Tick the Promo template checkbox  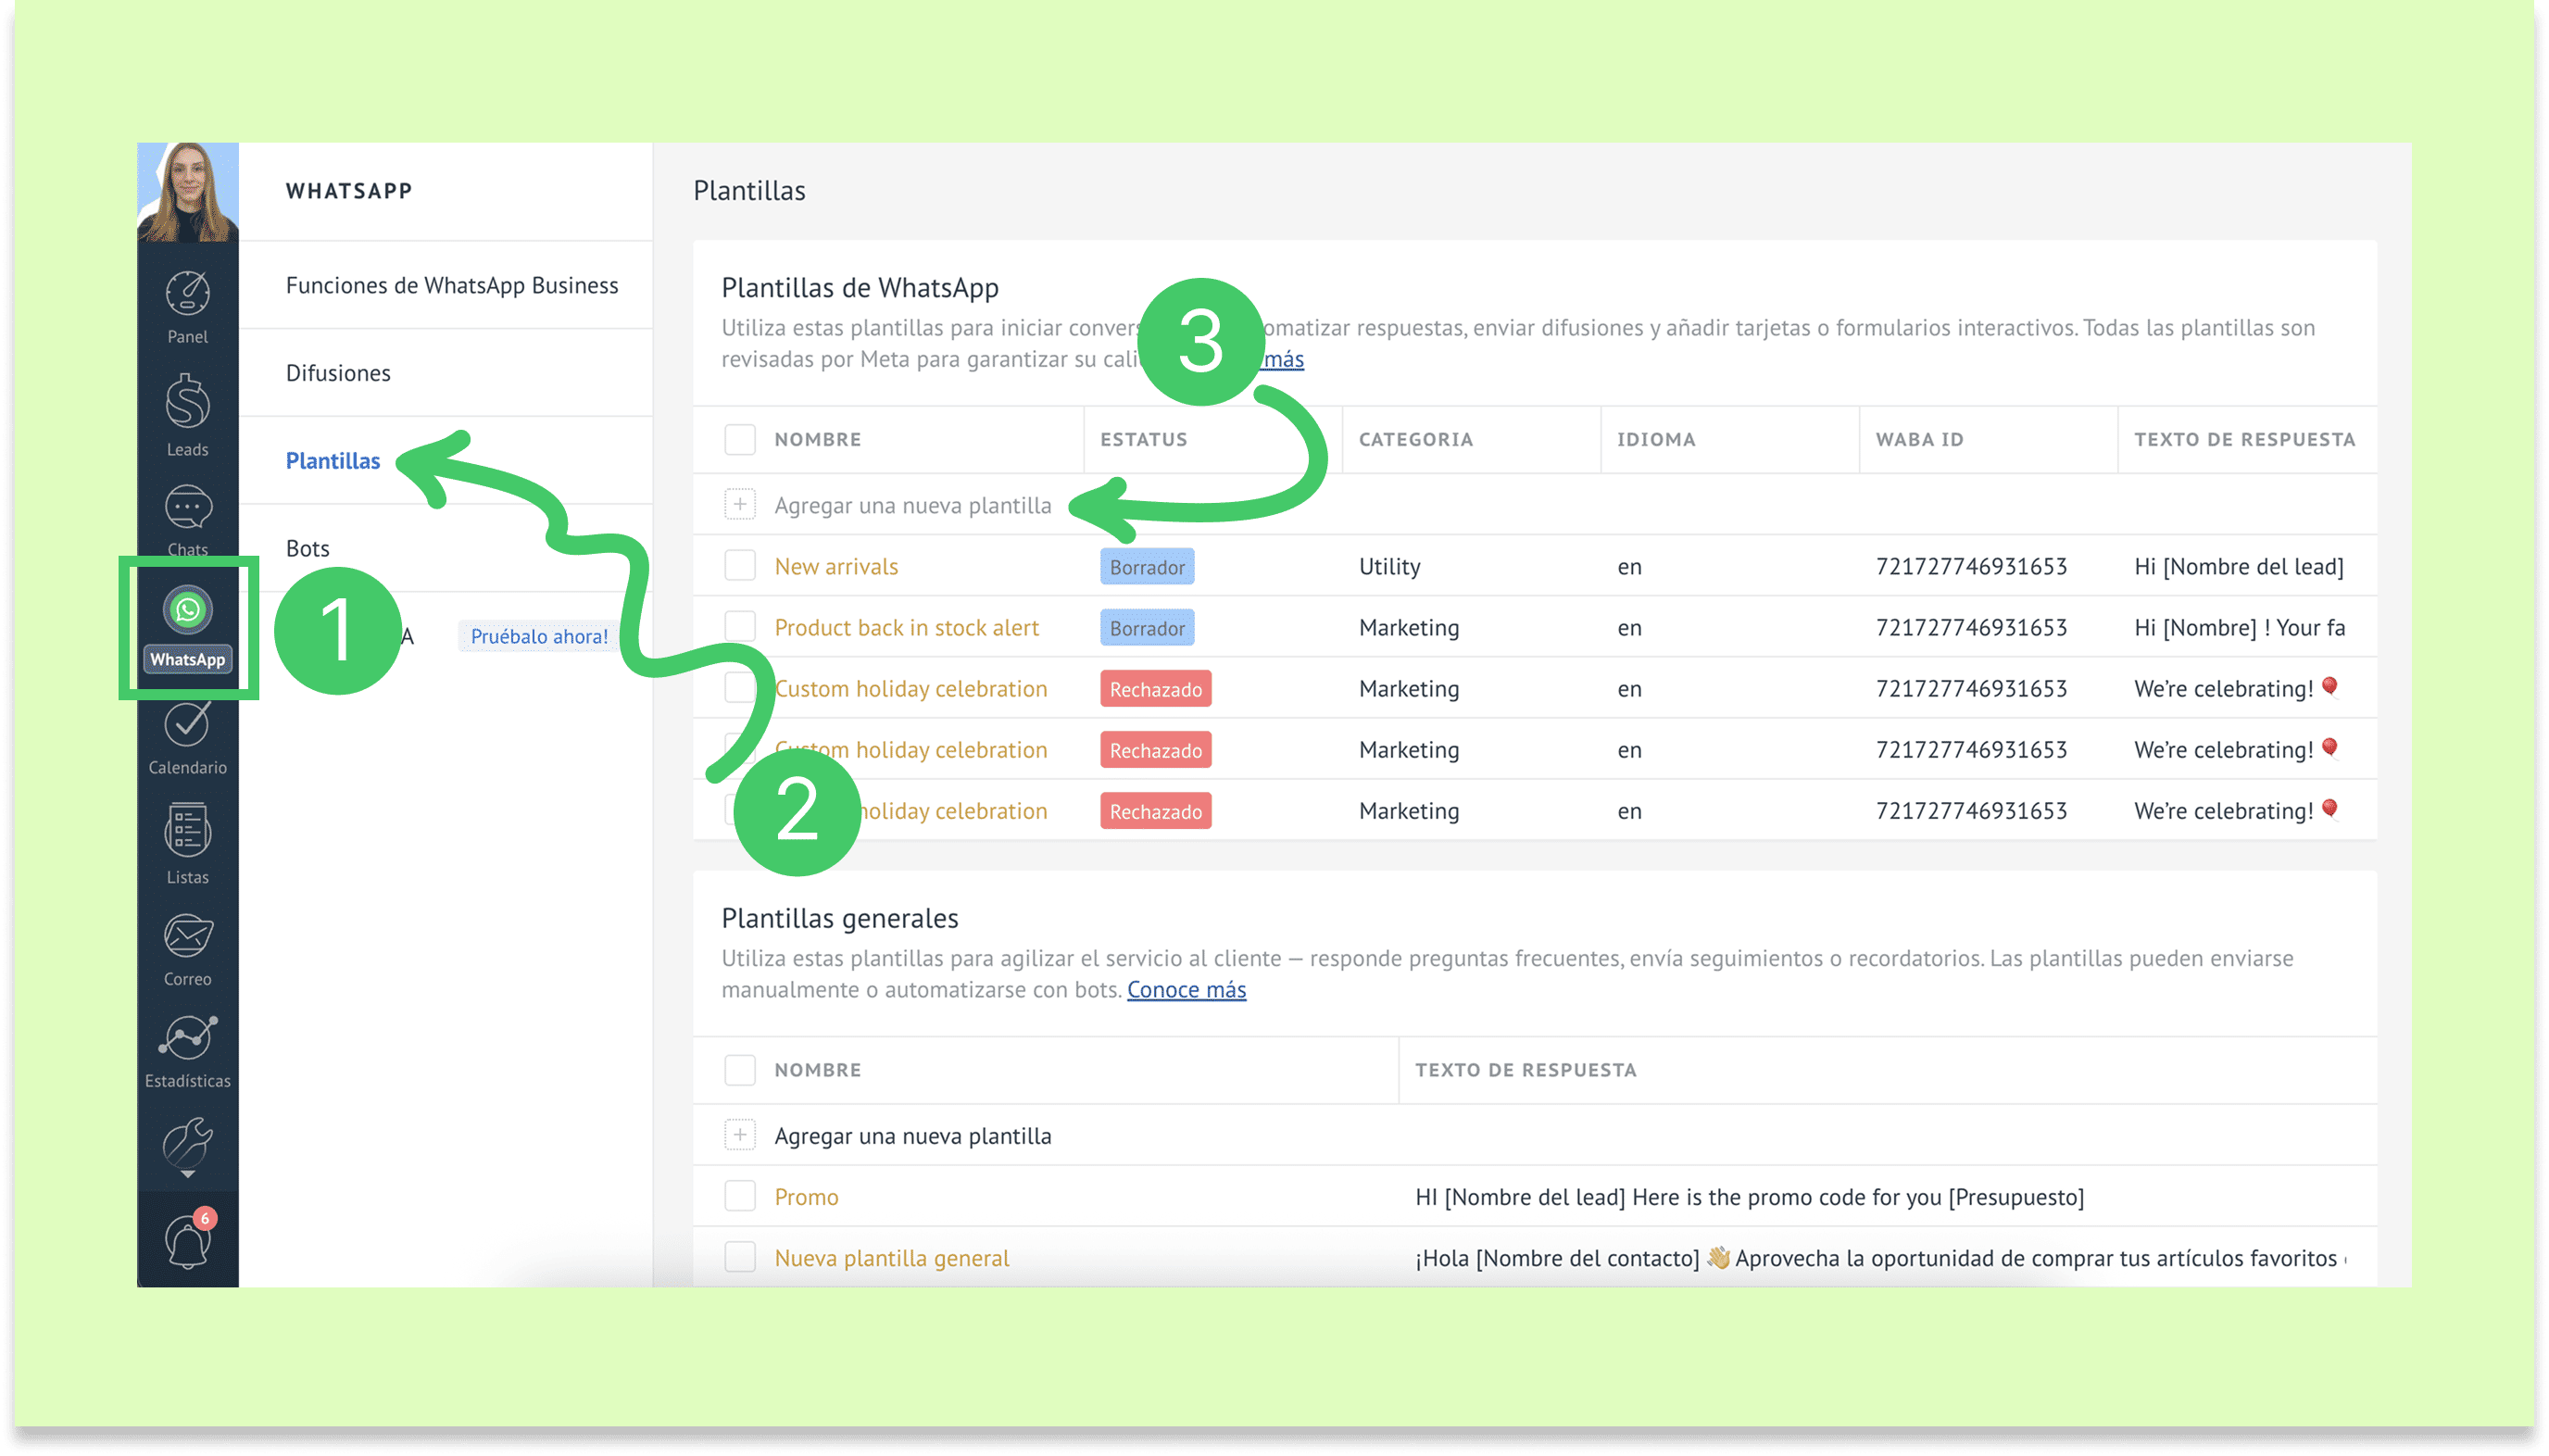coord(739,1196)
